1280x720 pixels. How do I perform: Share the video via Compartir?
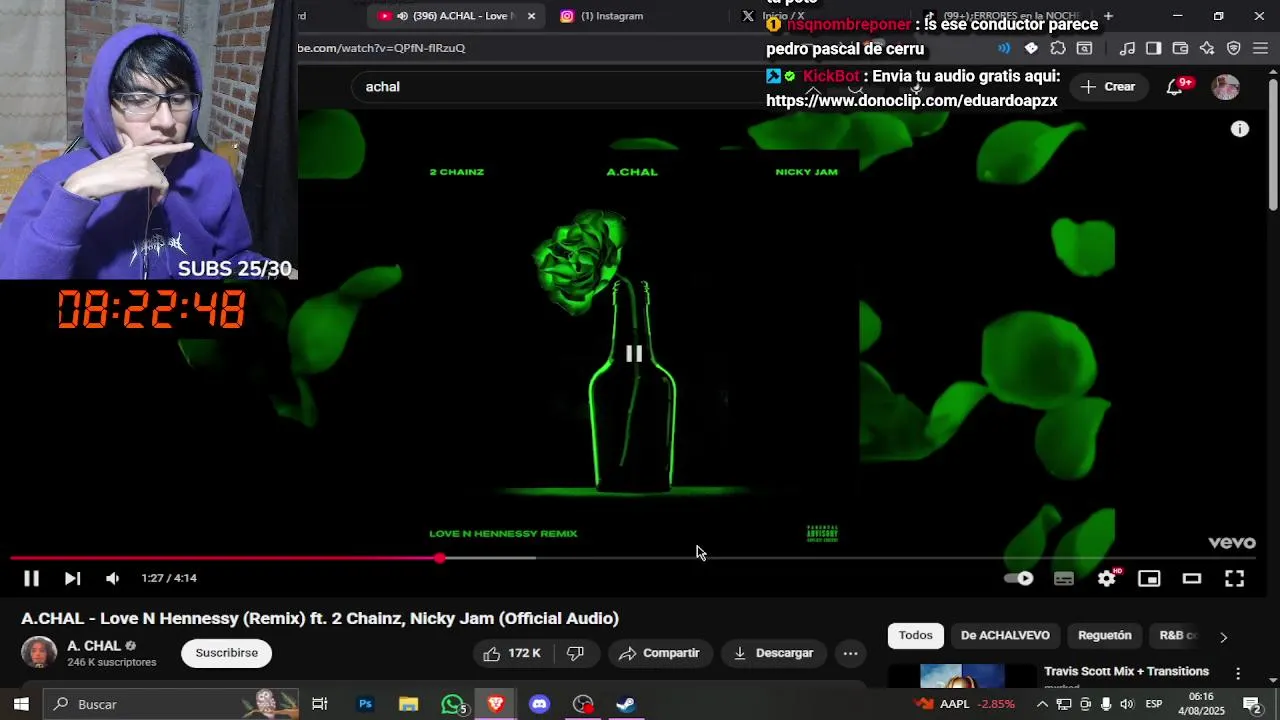coord(659,653)
